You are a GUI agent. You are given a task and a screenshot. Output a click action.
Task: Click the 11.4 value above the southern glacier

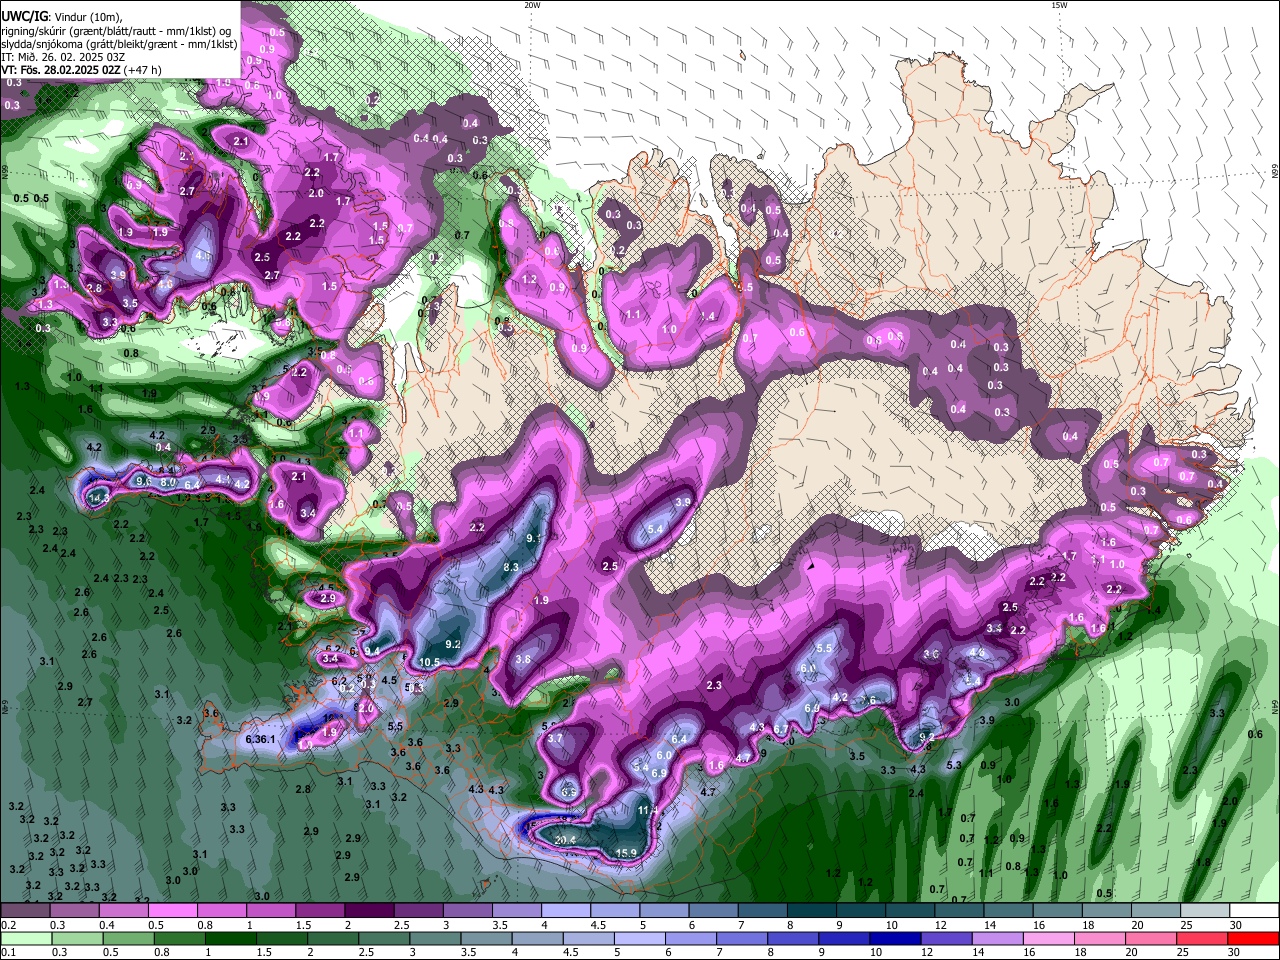click(648, 810)
